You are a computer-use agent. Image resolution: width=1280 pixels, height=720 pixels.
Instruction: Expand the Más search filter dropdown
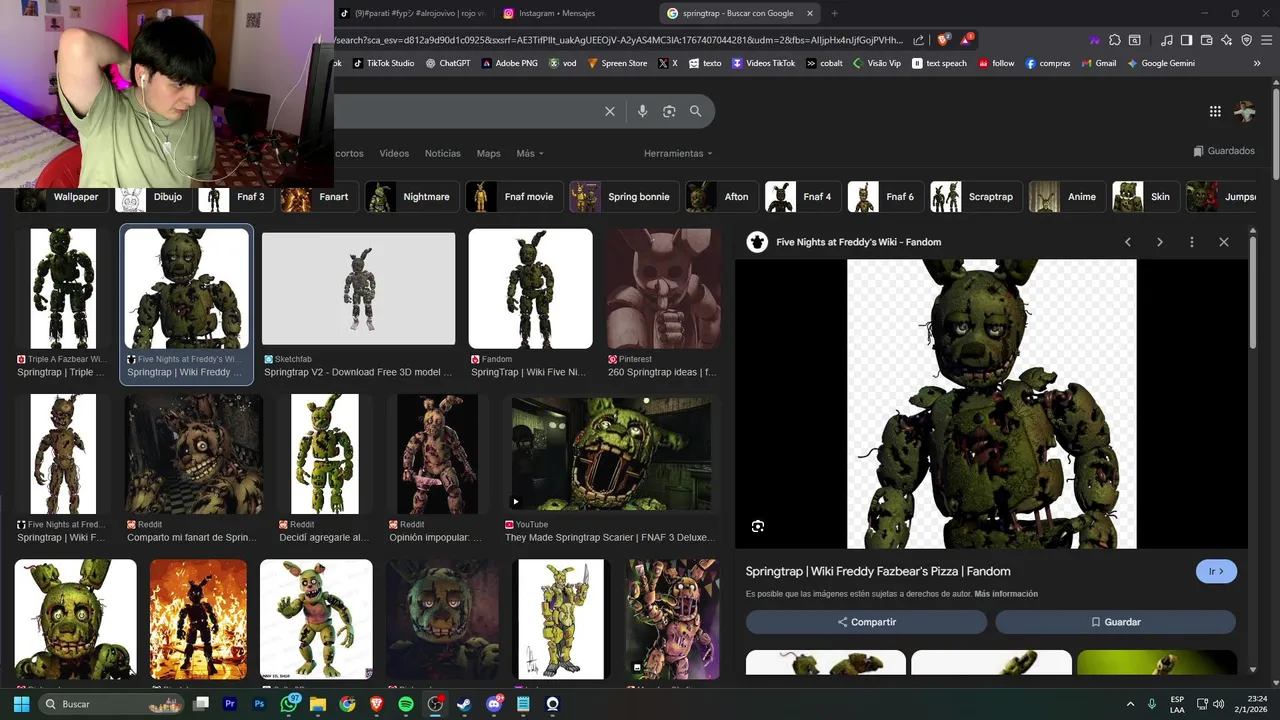point(530,153)
